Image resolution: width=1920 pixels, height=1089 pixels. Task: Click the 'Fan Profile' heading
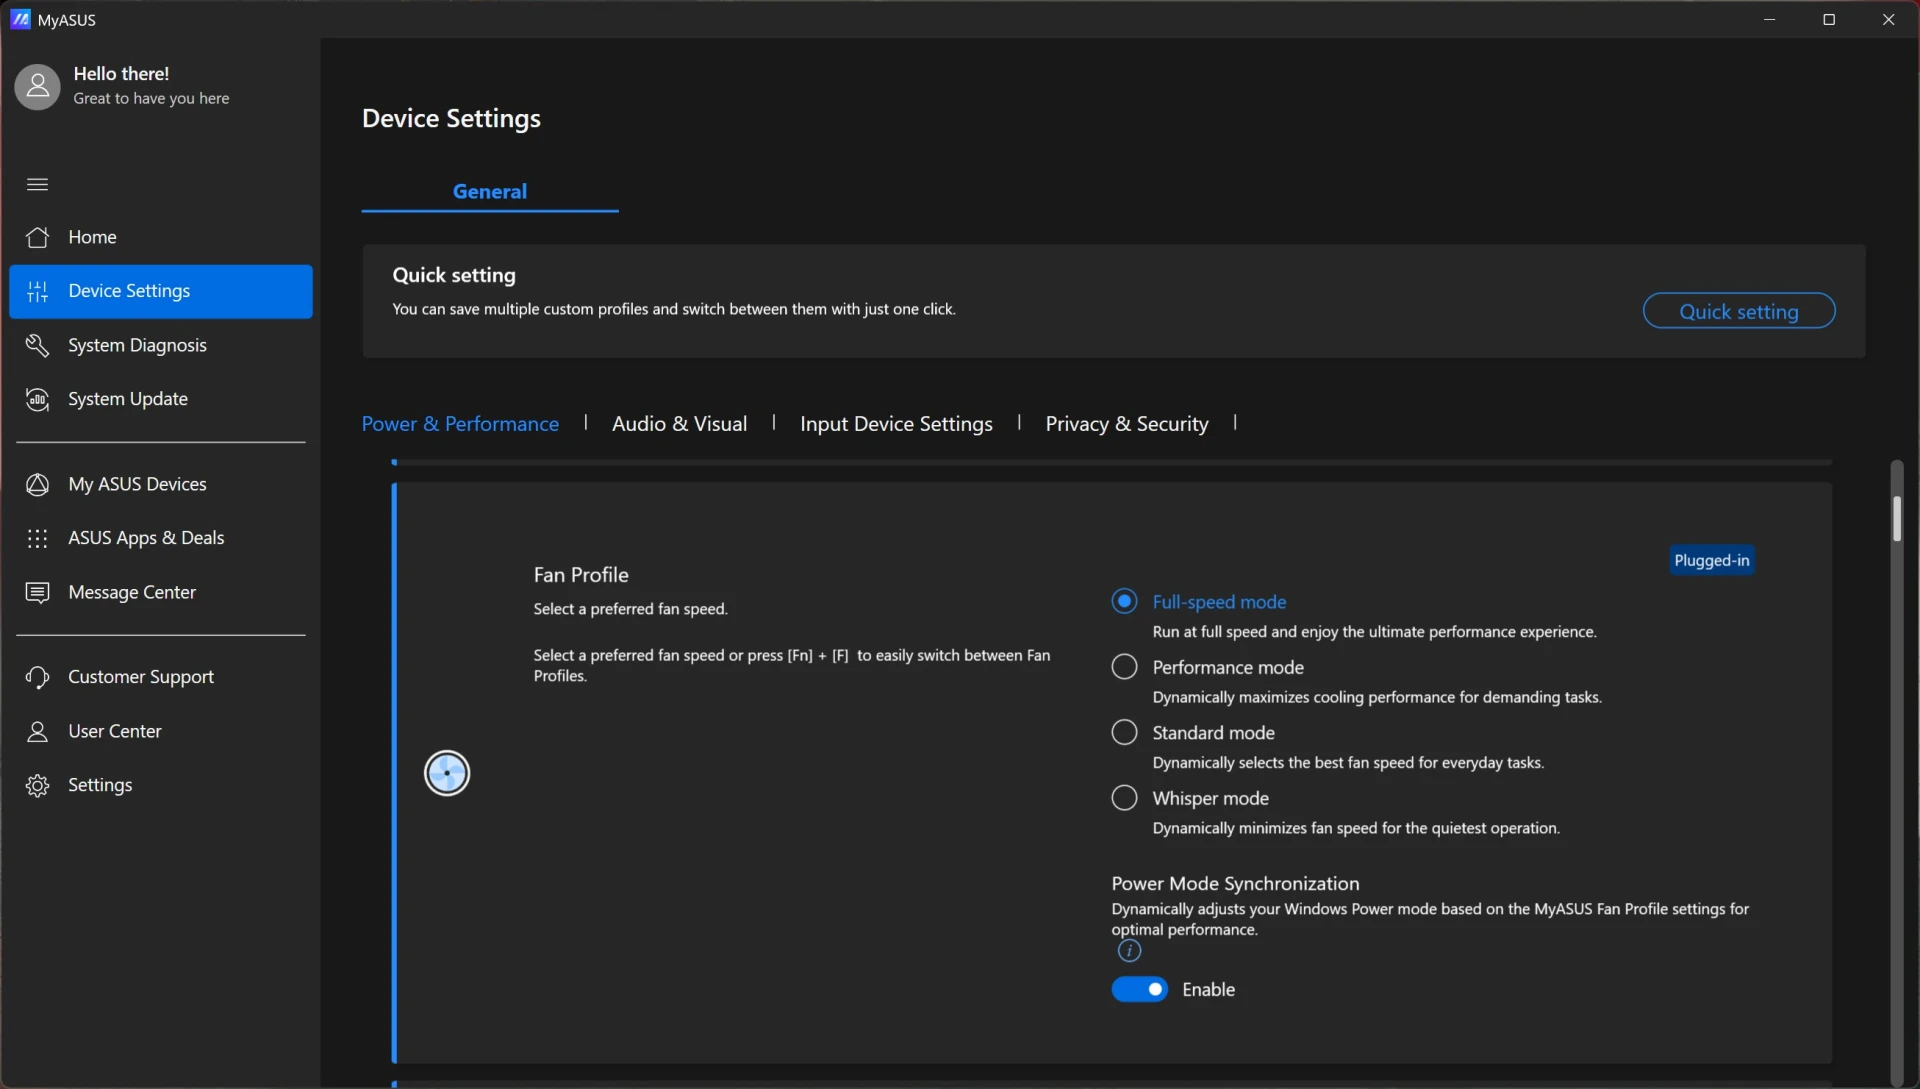pyautogui.click(x=581, y=575)
